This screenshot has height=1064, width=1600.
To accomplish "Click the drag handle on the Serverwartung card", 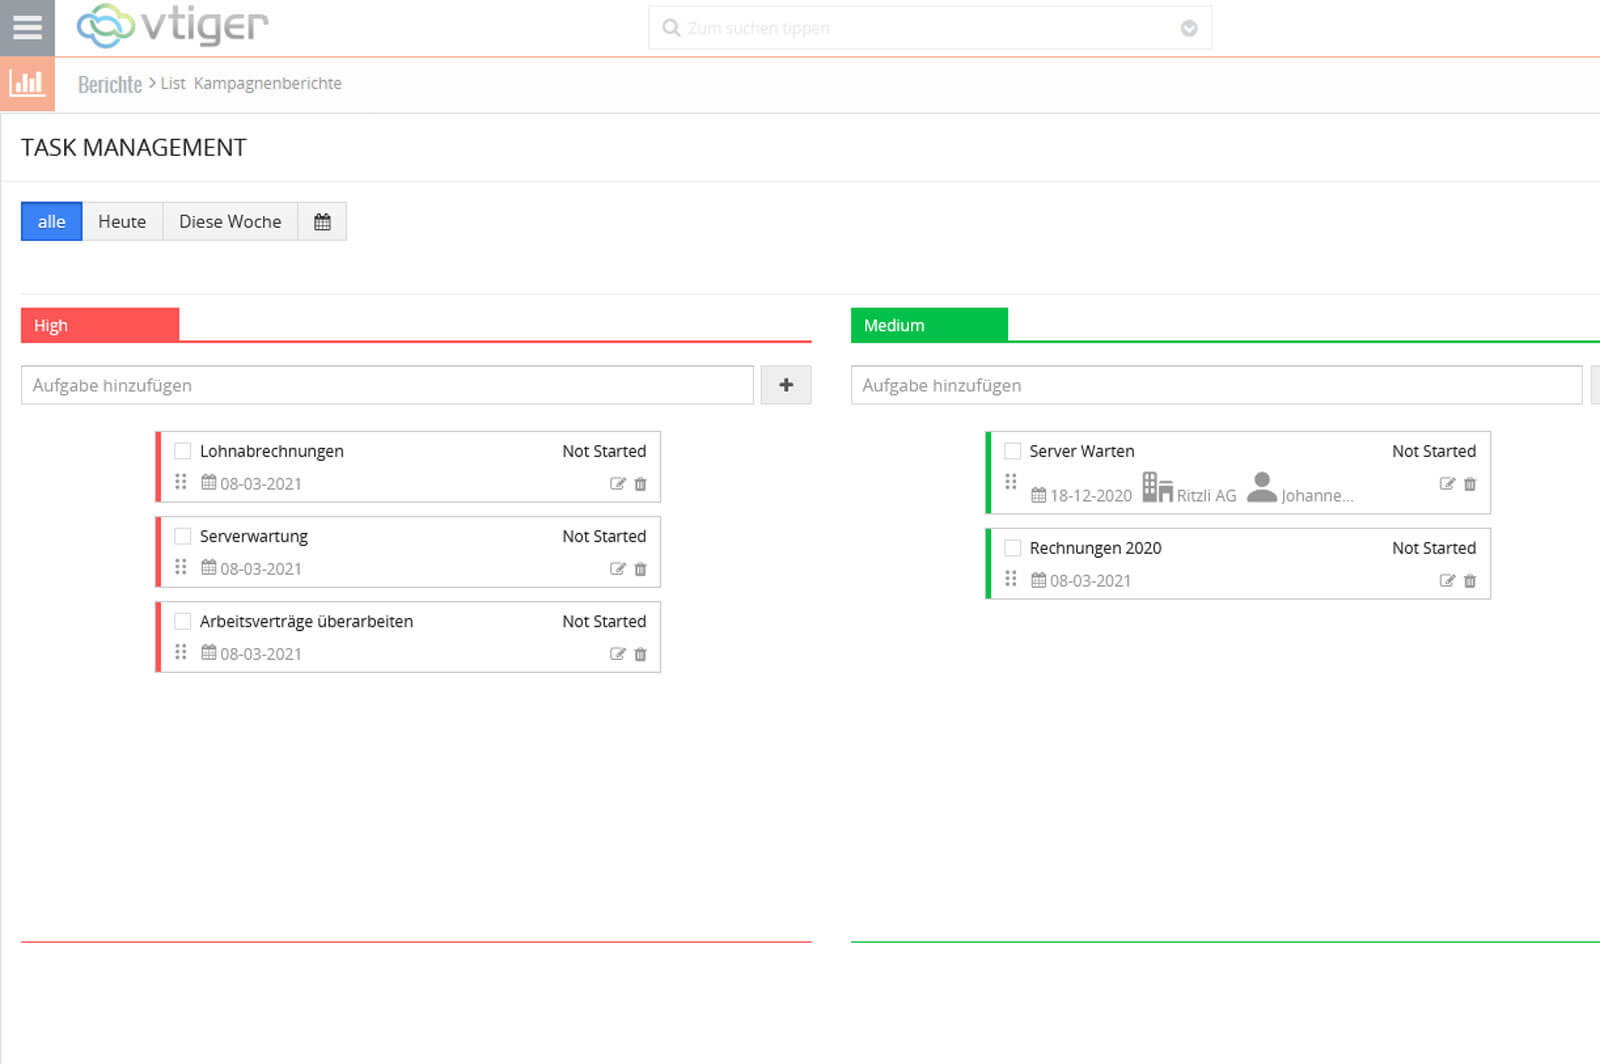I will [x=181, y=566].
